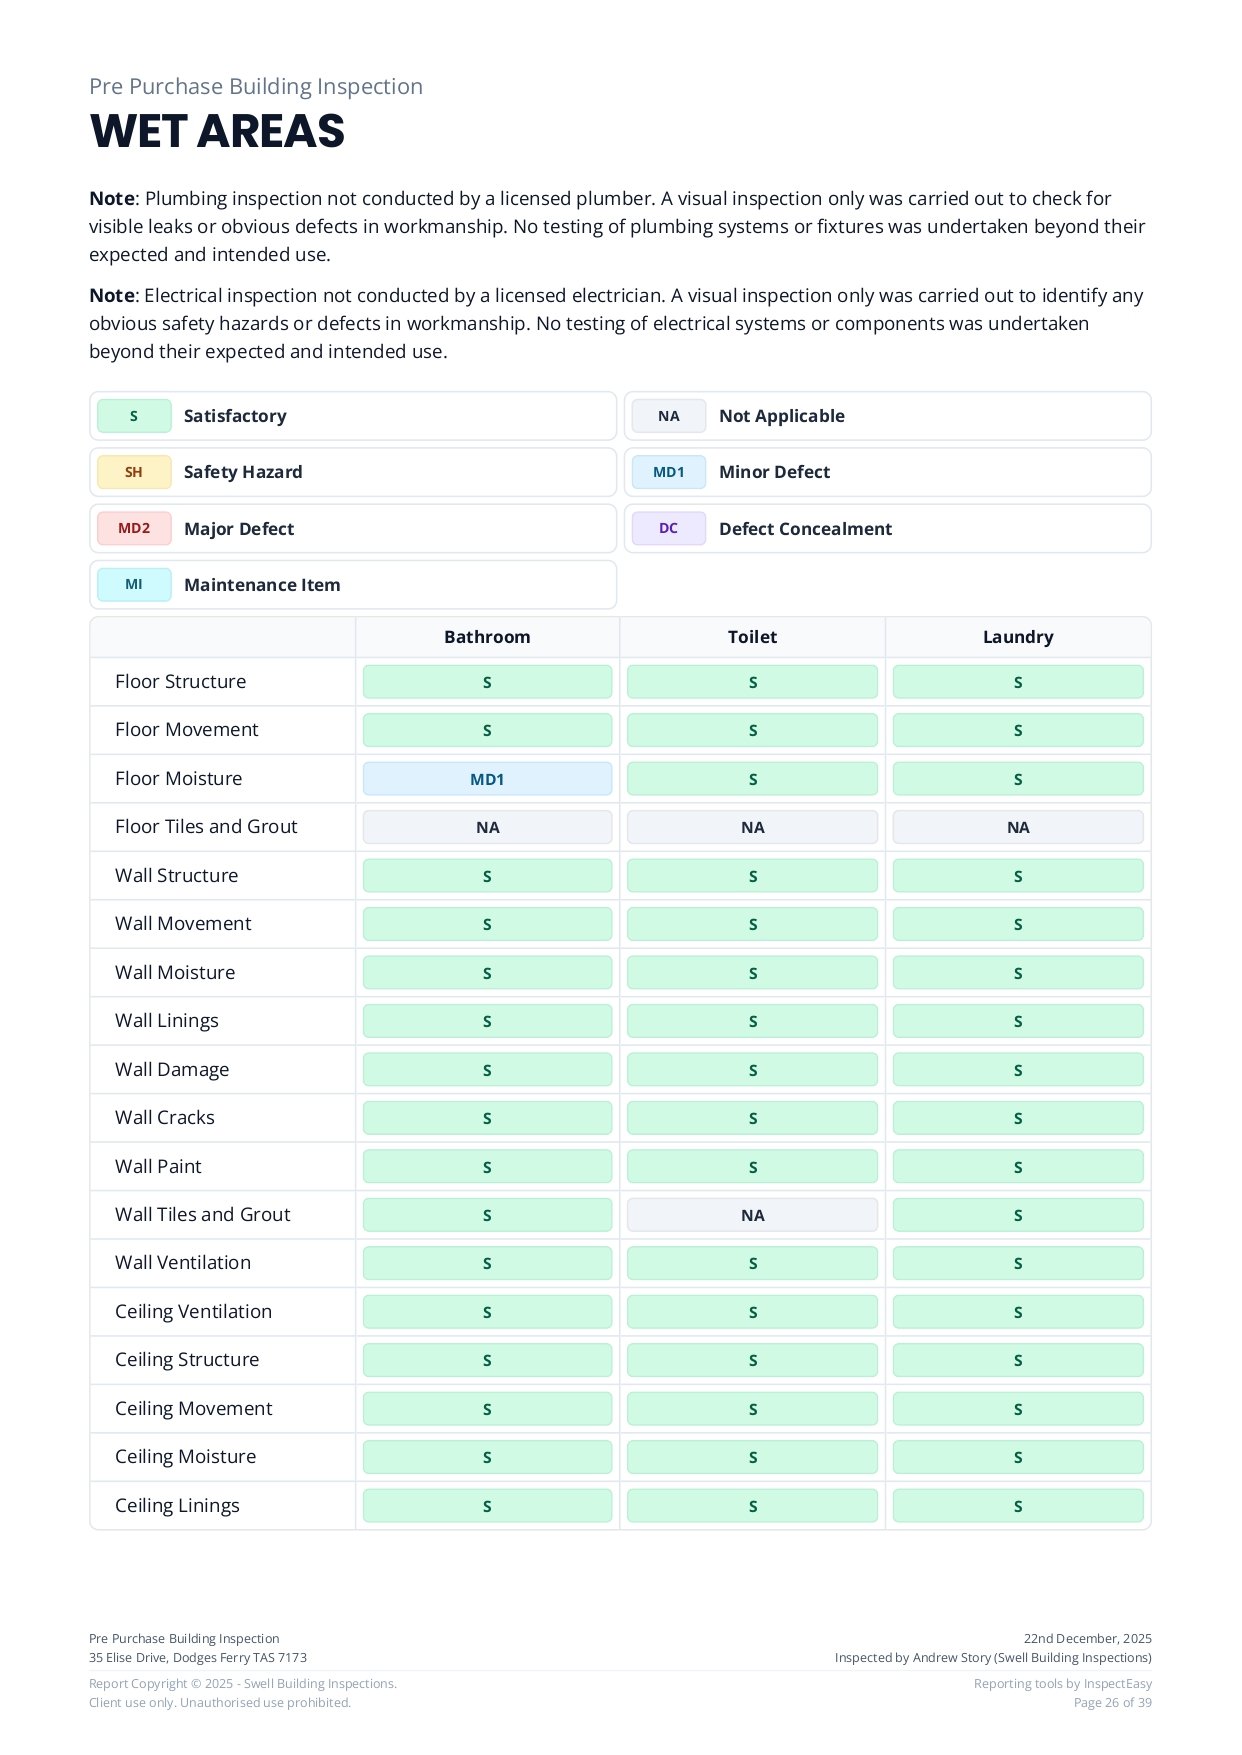Screen dimensions: 1242x1755
Task: Click the Laundry S cell for Ceiling Linings
Action: [x=1018, y=1506]
